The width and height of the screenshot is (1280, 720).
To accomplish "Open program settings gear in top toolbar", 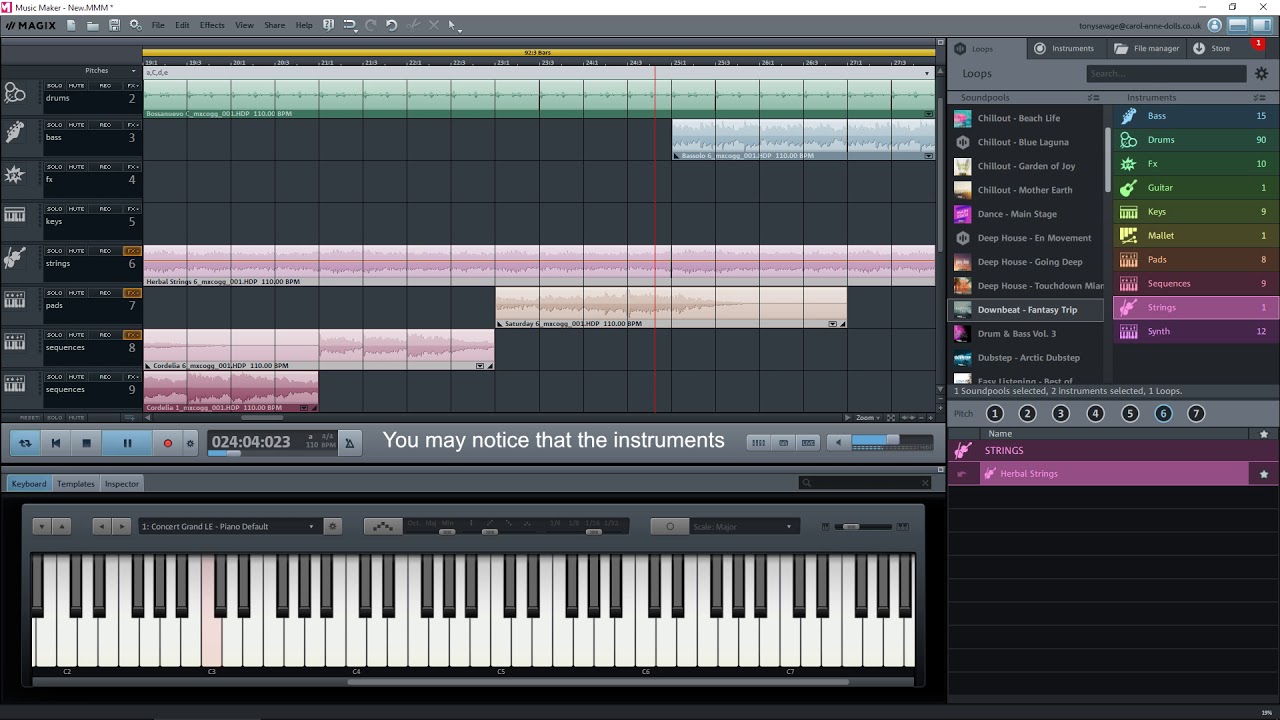I will (135, 25).
